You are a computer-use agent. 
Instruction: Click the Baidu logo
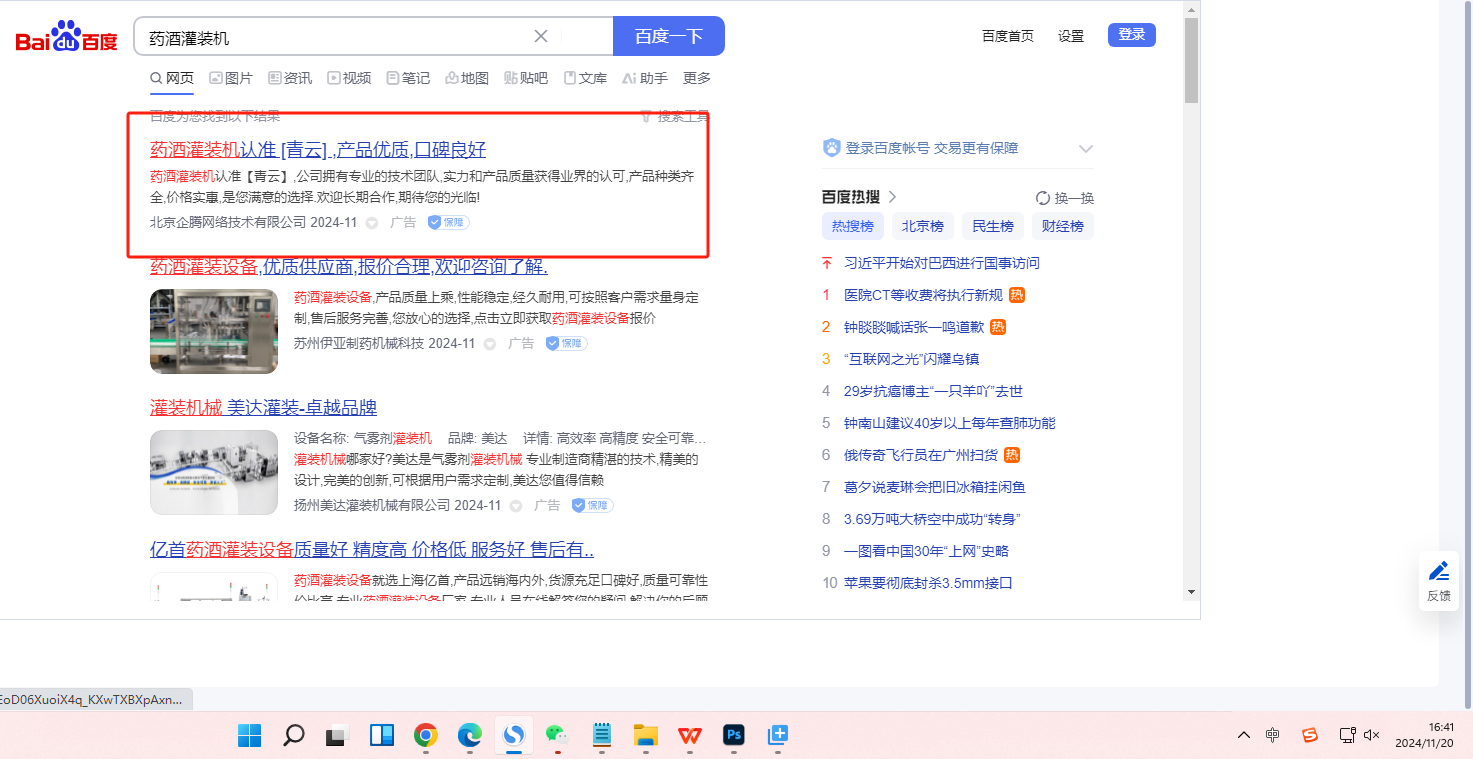pos(66,38)
